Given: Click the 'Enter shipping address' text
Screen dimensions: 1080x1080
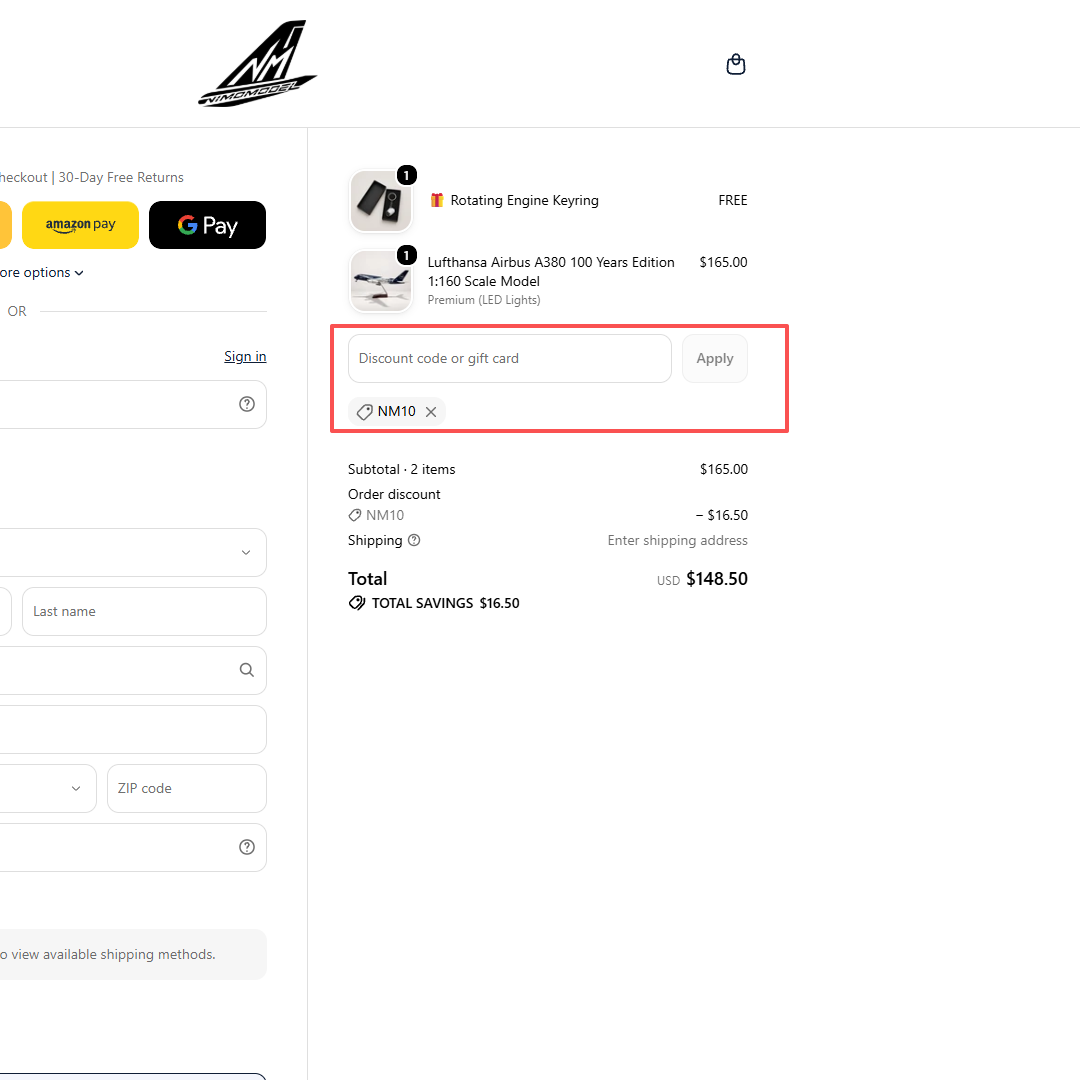Looking at the screenshot, I should [678, 541].
